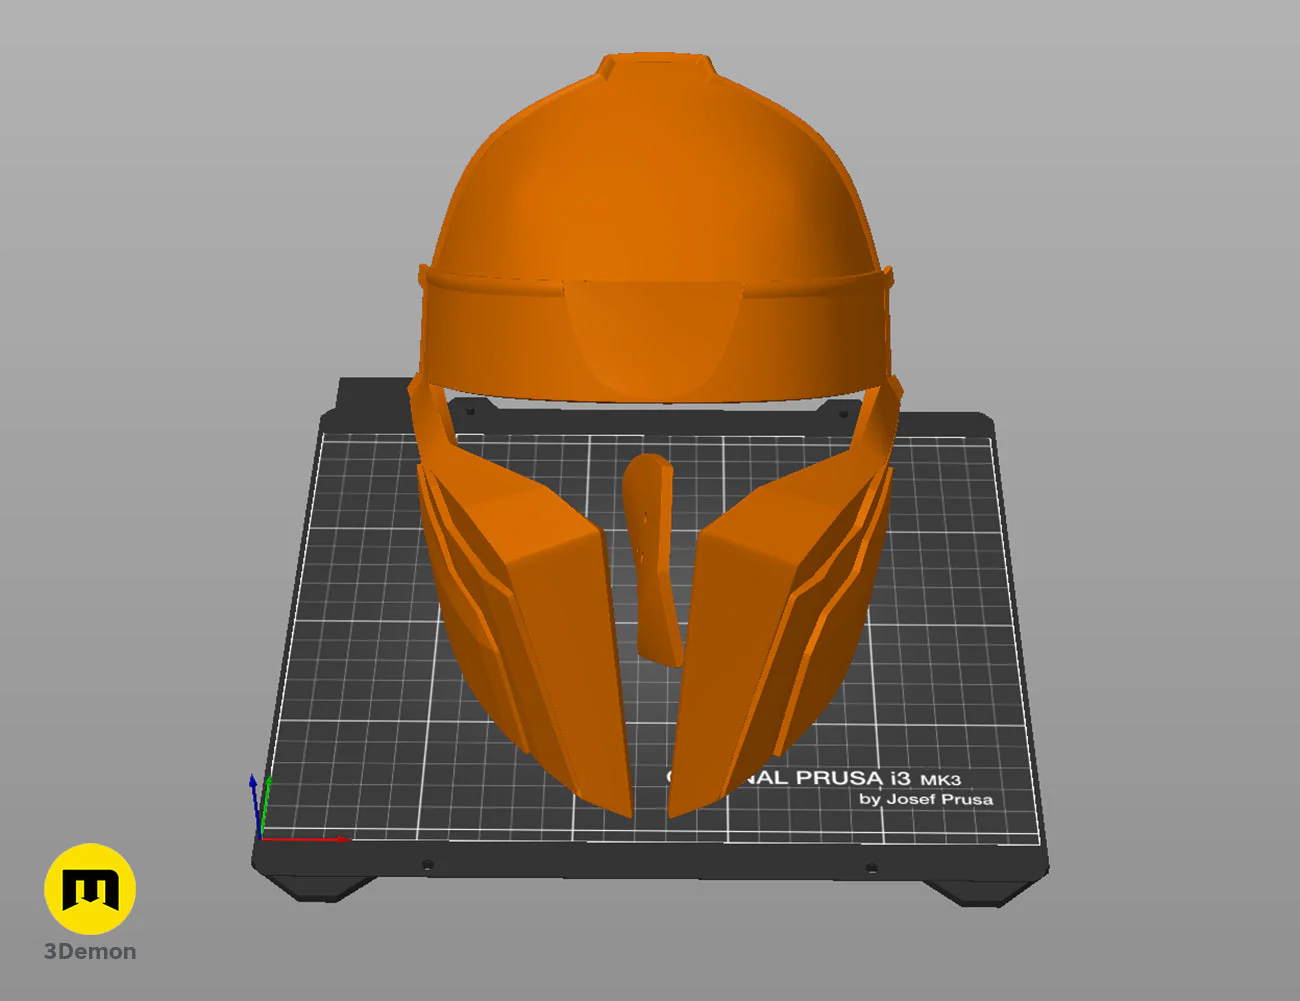Click the axis gizmo origin point
This screenshot has width=1300, height=1001.
tap(261, 838)
